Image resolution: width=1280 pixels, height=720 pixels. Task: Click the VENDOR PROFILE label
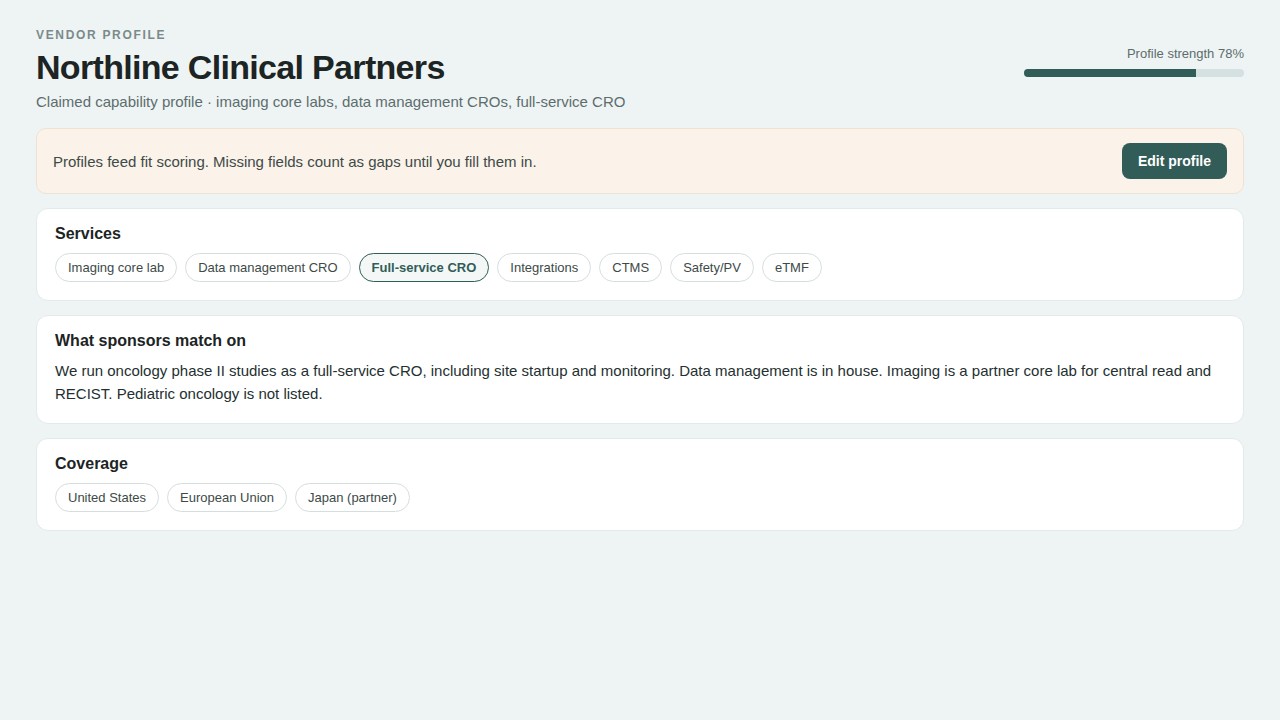(101, 35)
